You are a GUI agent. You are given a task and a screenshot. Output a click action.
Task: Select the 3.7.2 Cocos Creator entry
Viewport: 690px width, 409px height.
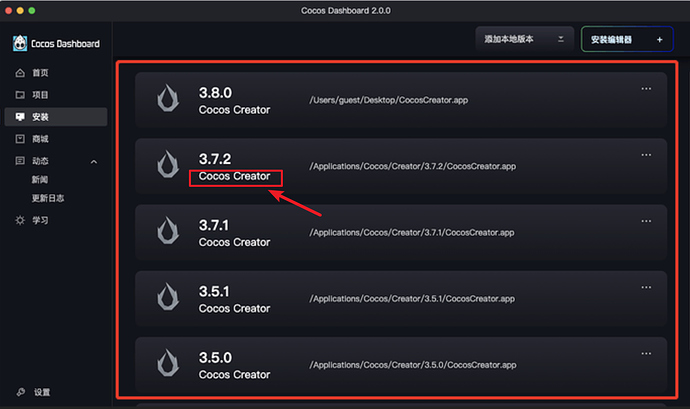coord(401,166)
